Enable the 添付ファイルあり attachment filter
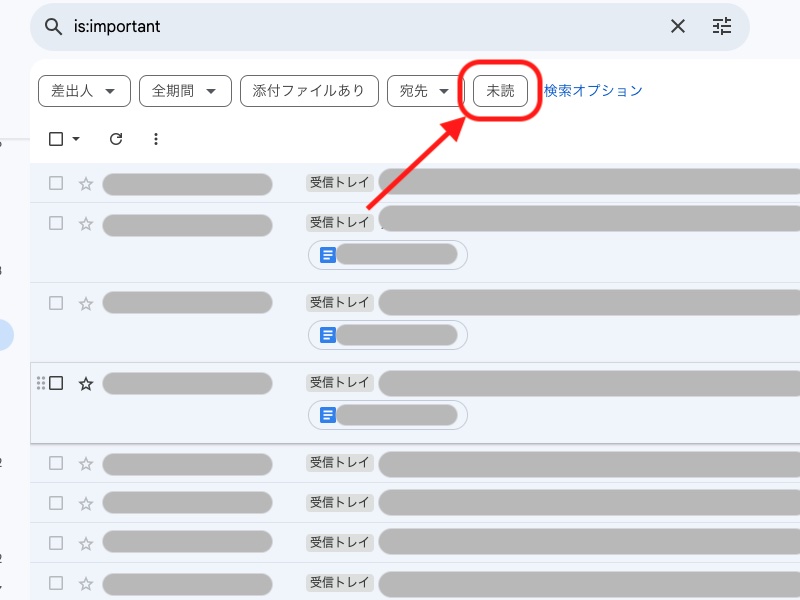Screen dimensions: 800x600 (x=309, y=90)
